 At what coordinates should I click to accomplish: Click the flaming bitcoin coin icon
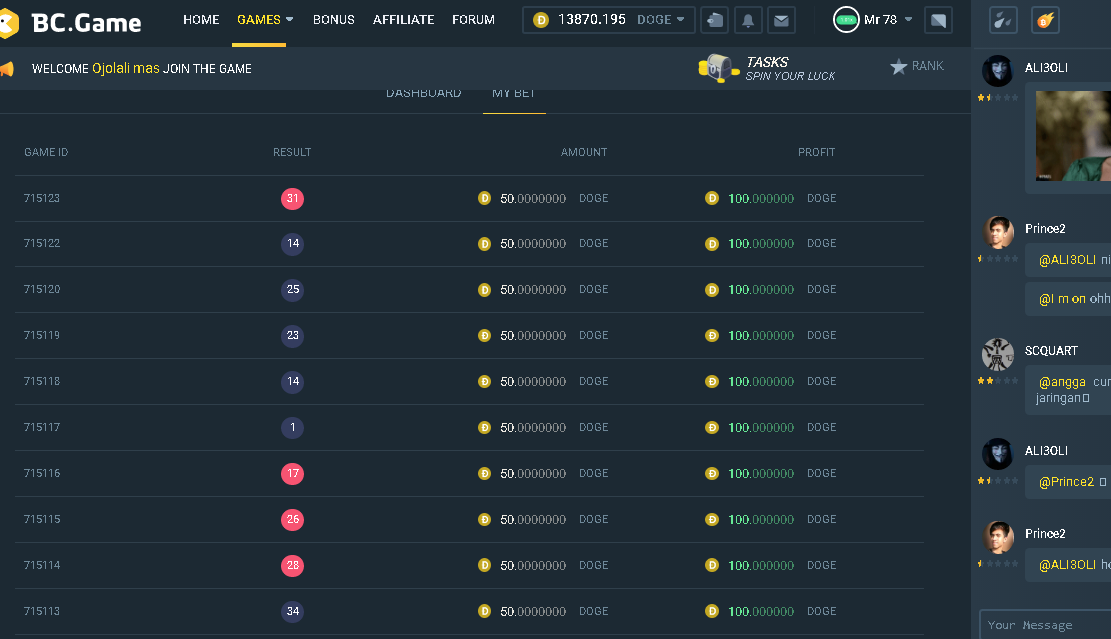tap(1045, 20)
